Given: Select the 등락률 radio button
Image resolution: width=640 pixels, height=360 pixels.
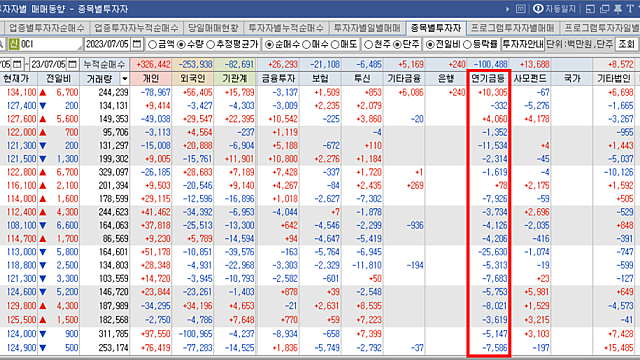Looking at the screenshot, I should [x=467, y=44].
